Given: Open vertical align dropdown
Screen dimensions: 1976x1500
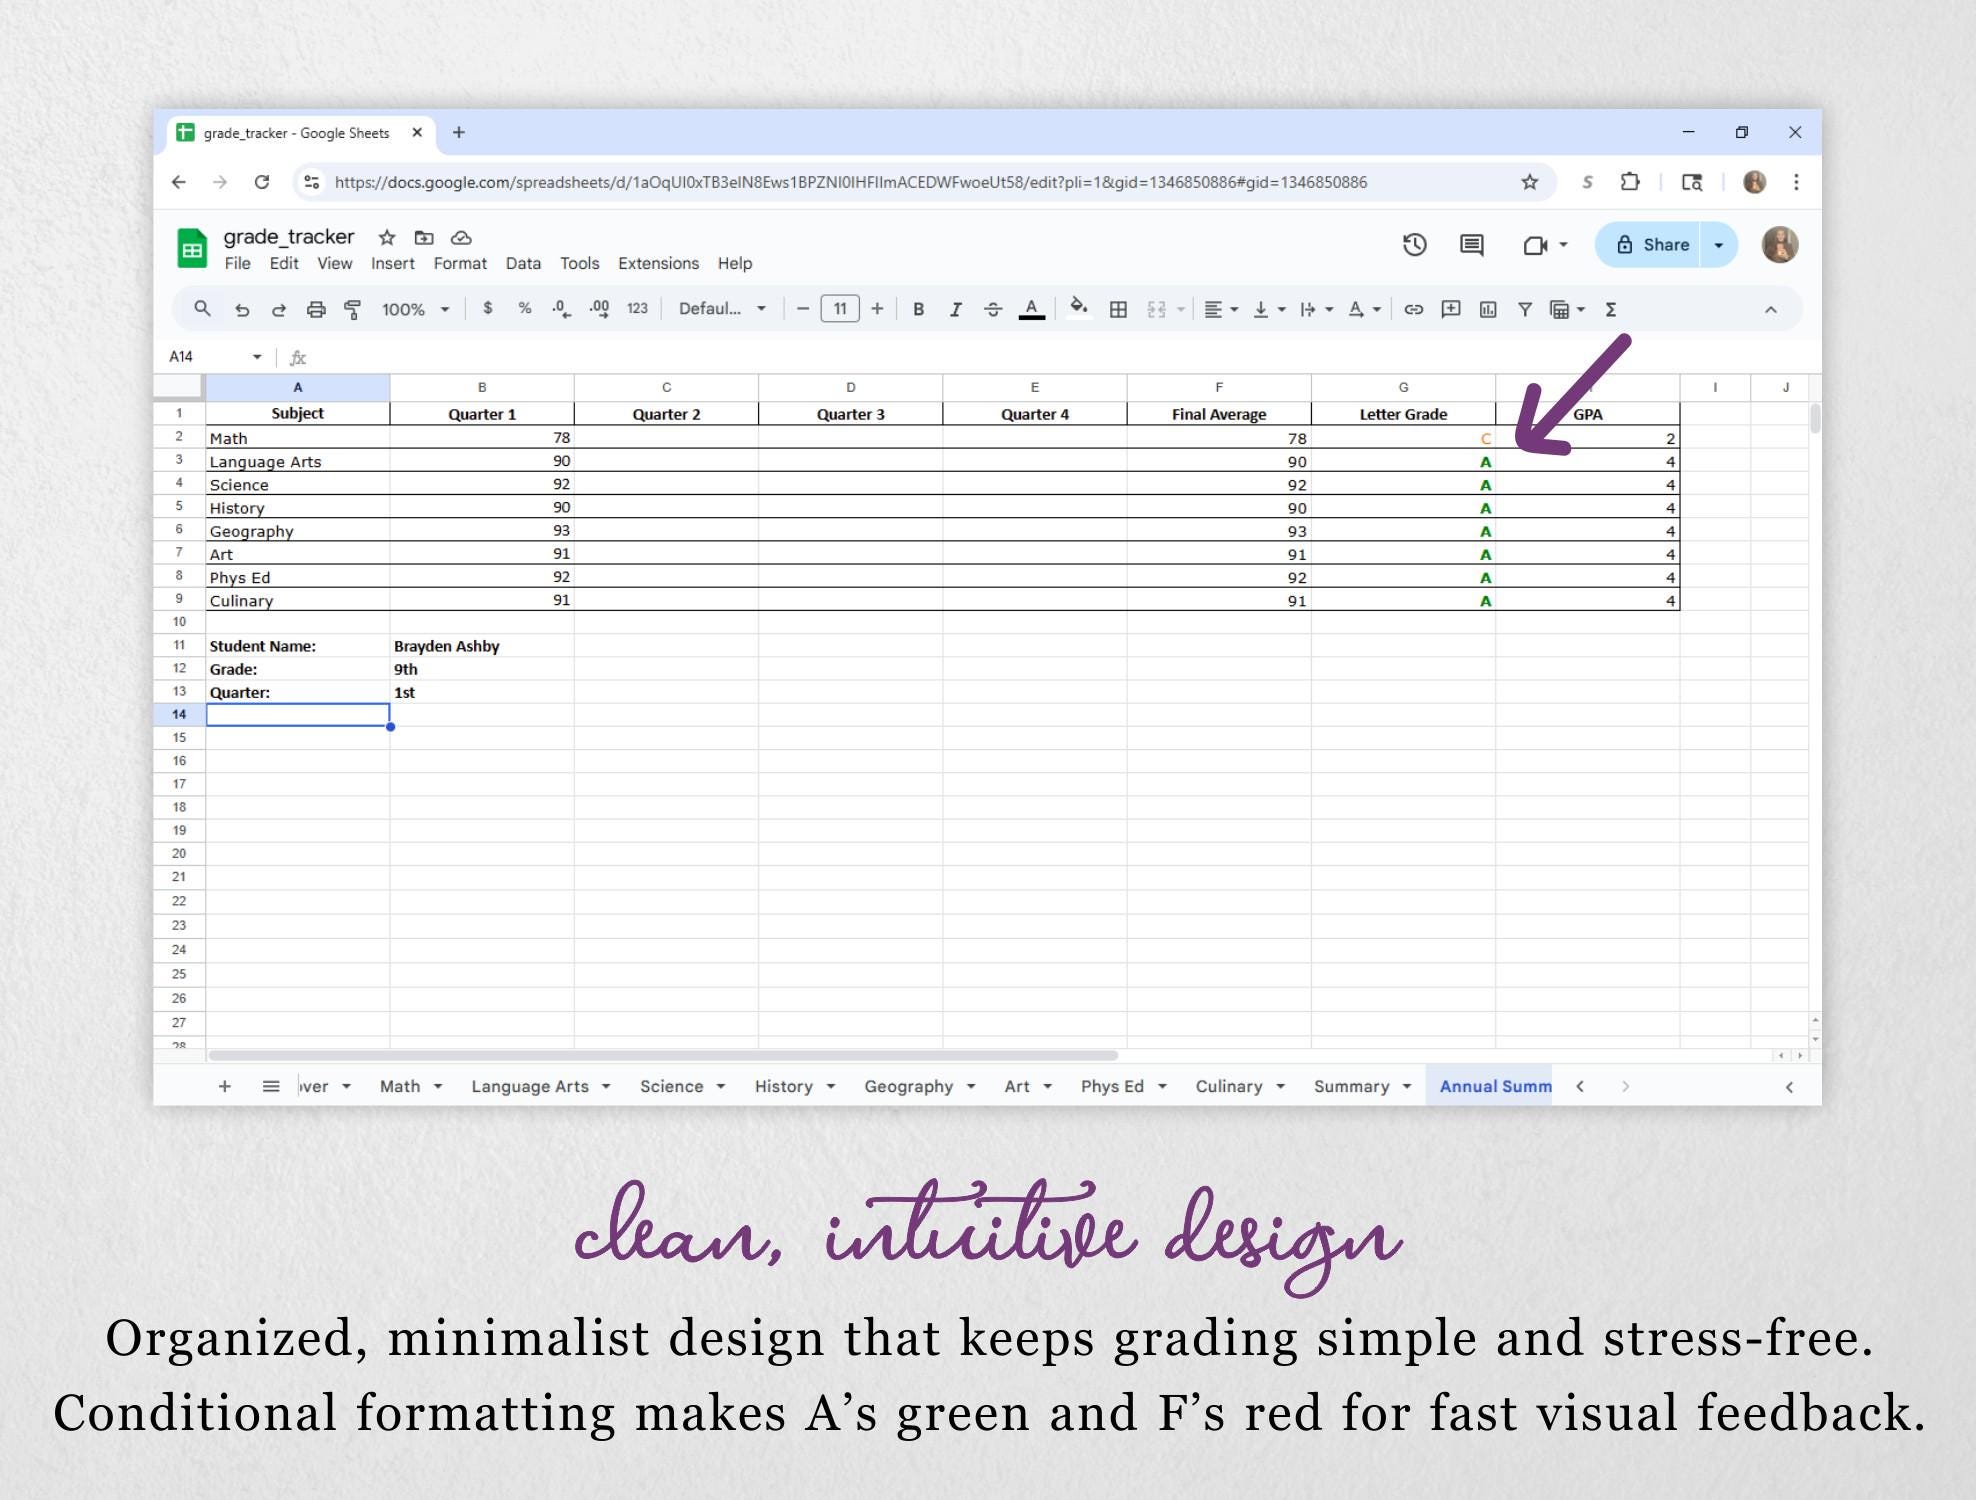Looking at the screenshot, I should pyautogui.click(x=1269, y=310).
